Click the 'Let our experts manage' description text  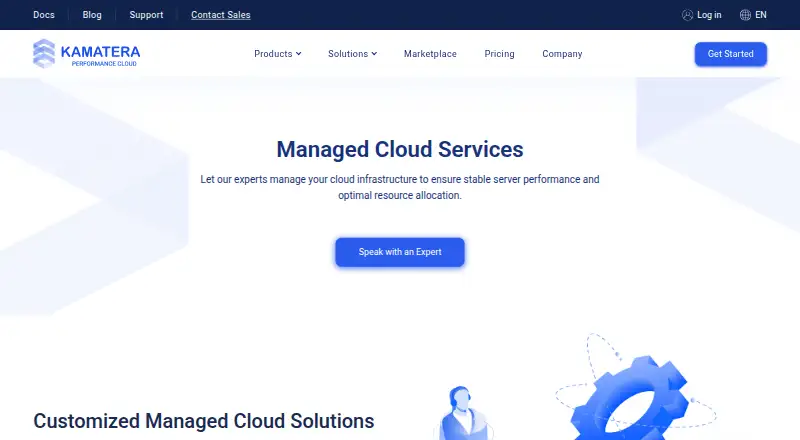pyautogui.click(x=400, y=187)
